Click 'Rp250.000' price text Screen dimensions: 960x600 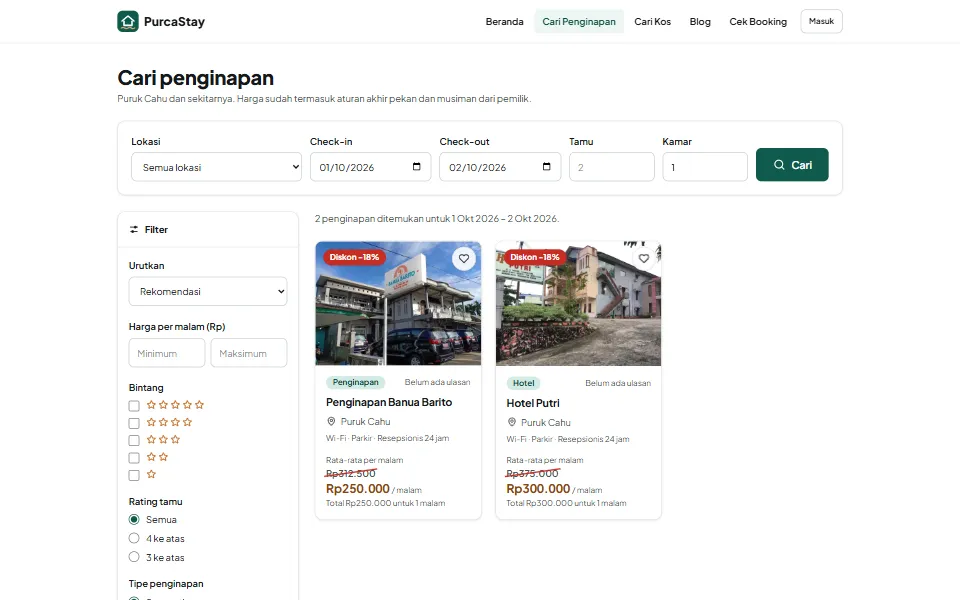pyautogui.click(x=358, y=489)
